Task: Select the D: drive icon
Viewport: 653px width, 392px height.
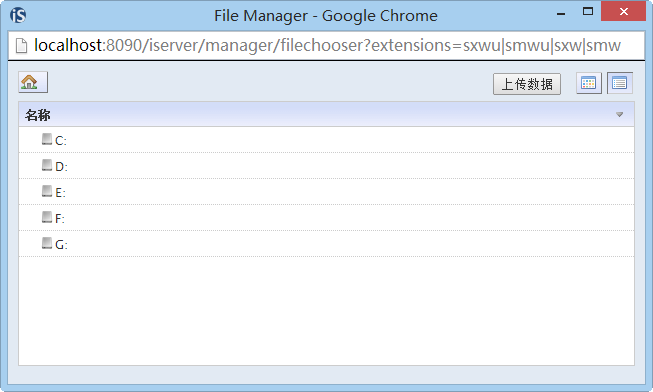Action: click(x=47, y=165)
